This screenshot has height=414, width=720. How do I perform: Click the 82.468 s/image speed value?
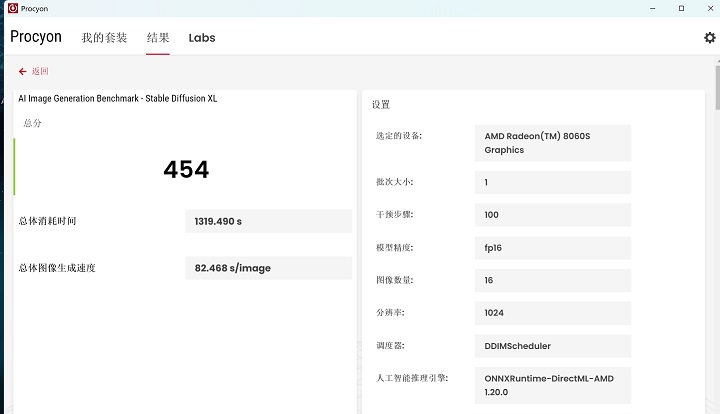pos(269,268)
